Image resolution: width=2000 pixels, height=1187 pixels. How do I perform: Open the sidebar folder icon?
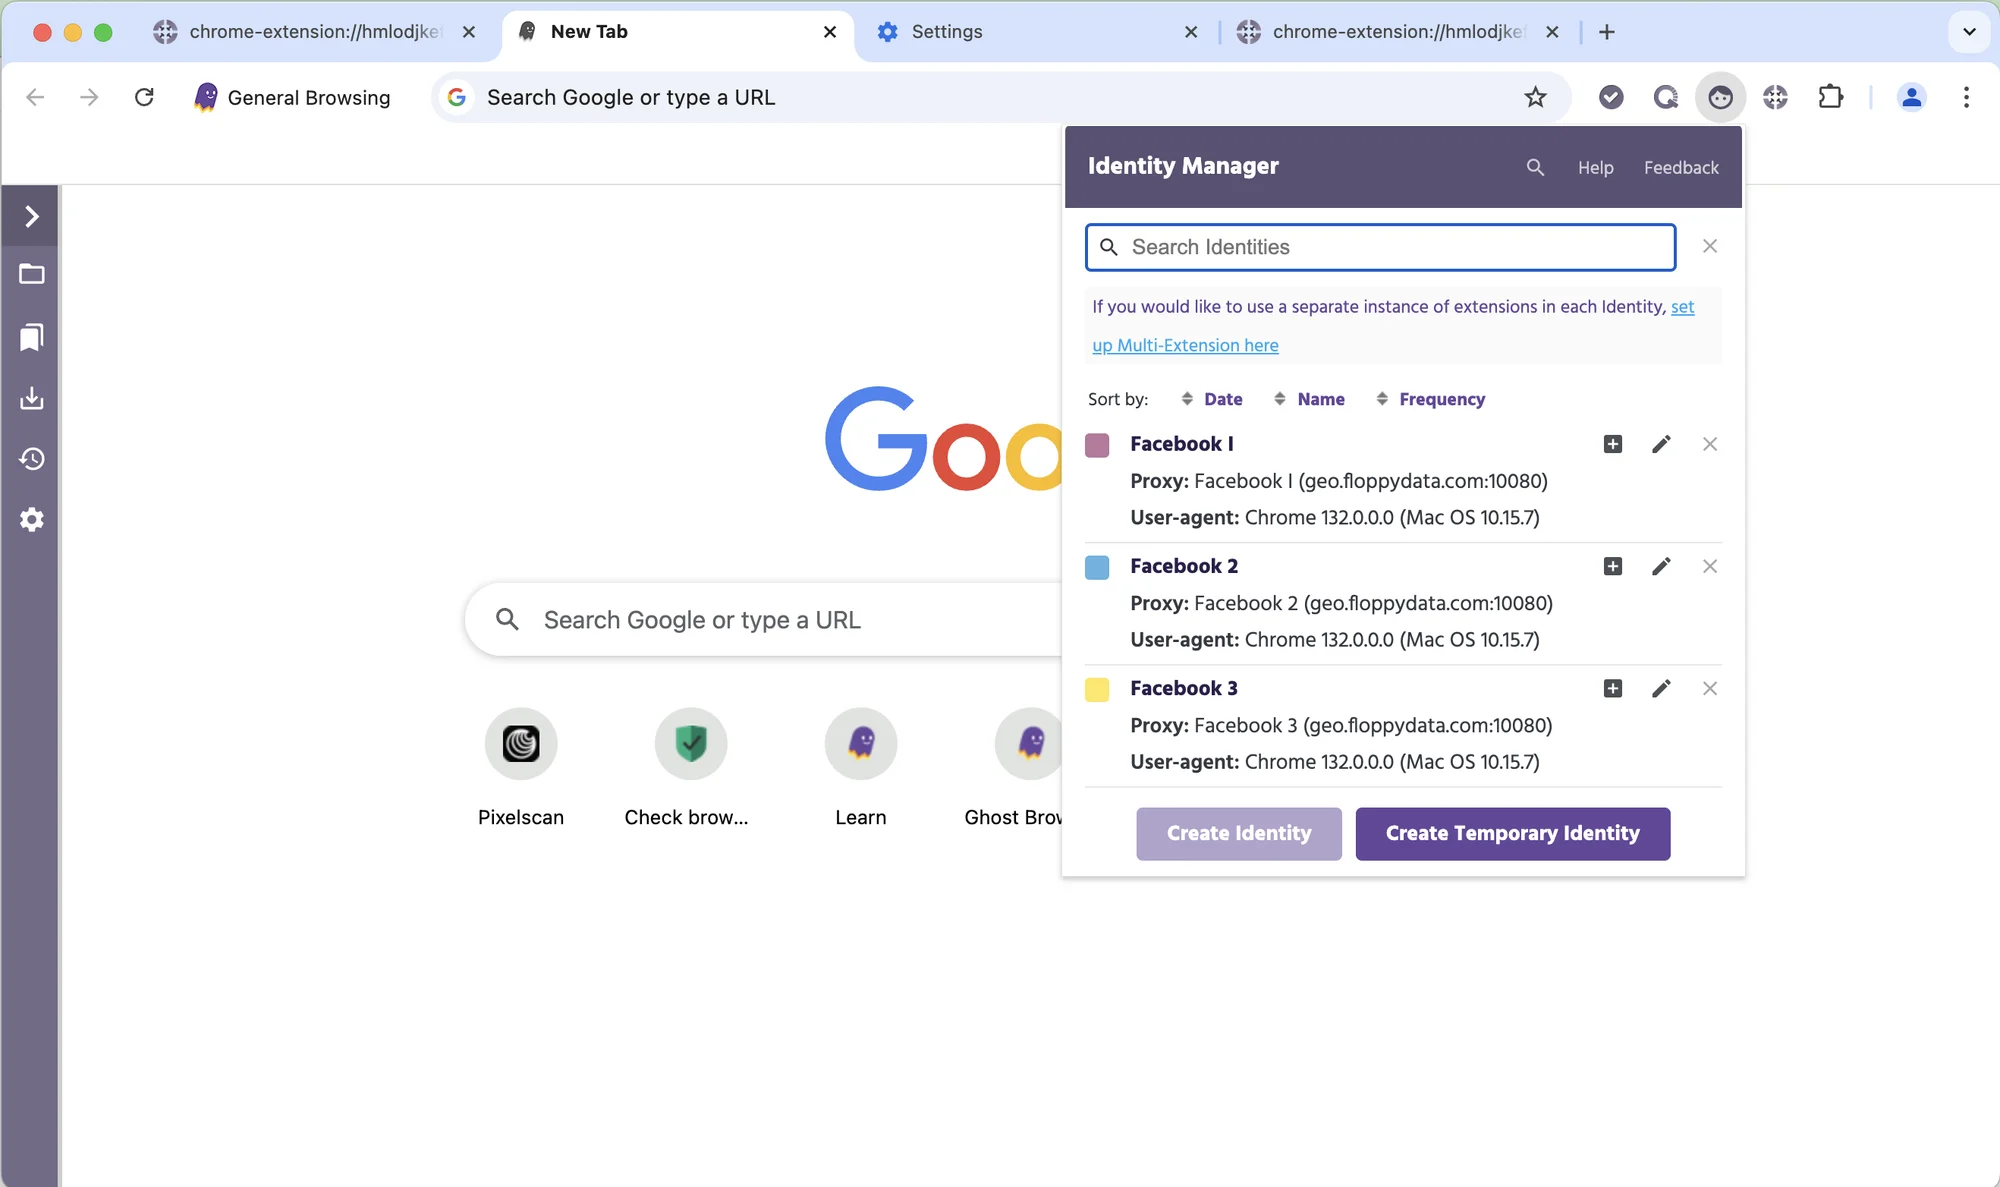(x=31, y=274)
